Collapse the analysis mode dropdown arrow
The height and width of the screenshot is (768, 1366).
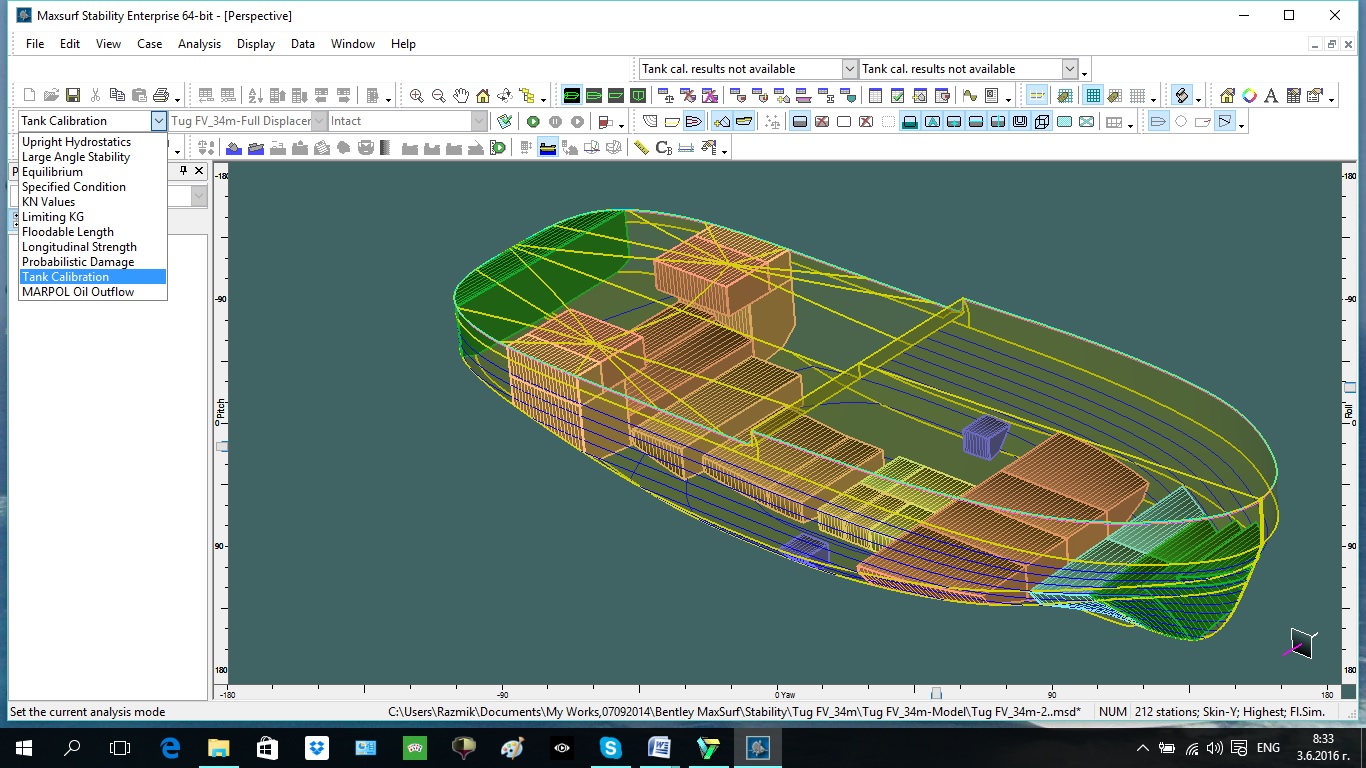(x=158, y=121)
